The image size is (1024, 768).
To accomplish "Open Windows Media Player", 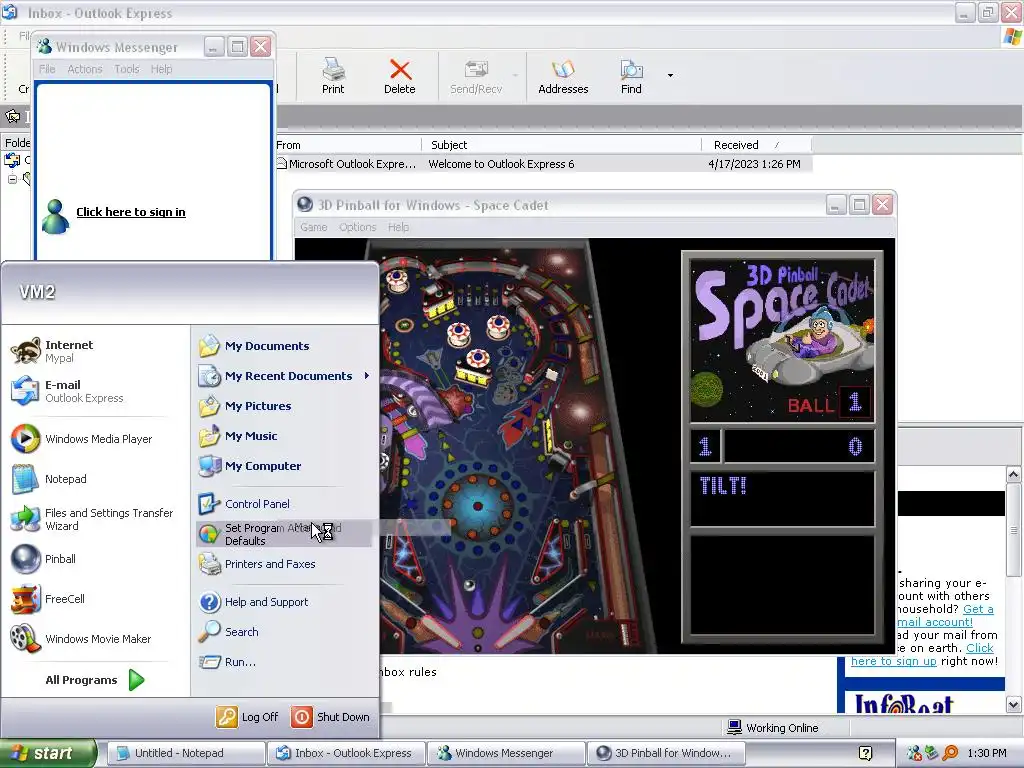I will point(82,439).
